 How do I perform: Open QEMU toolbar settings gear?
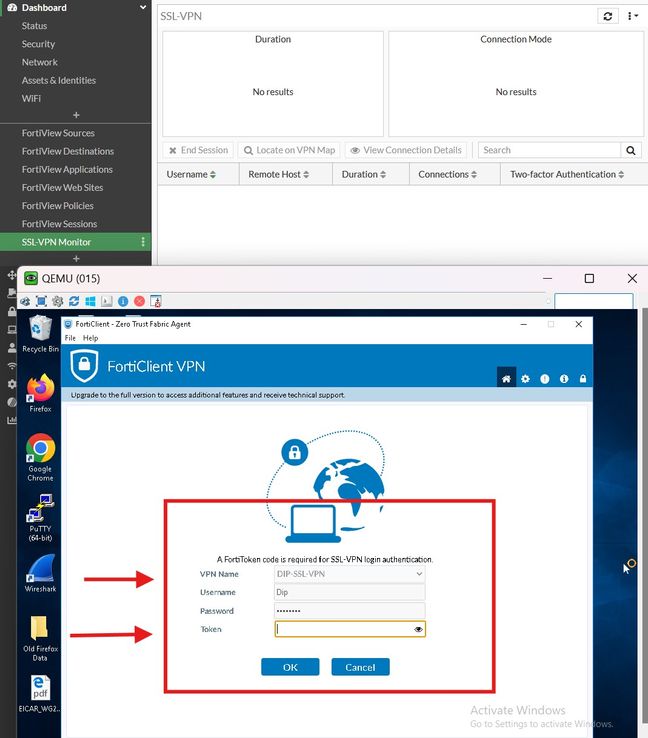click(58, 301)
